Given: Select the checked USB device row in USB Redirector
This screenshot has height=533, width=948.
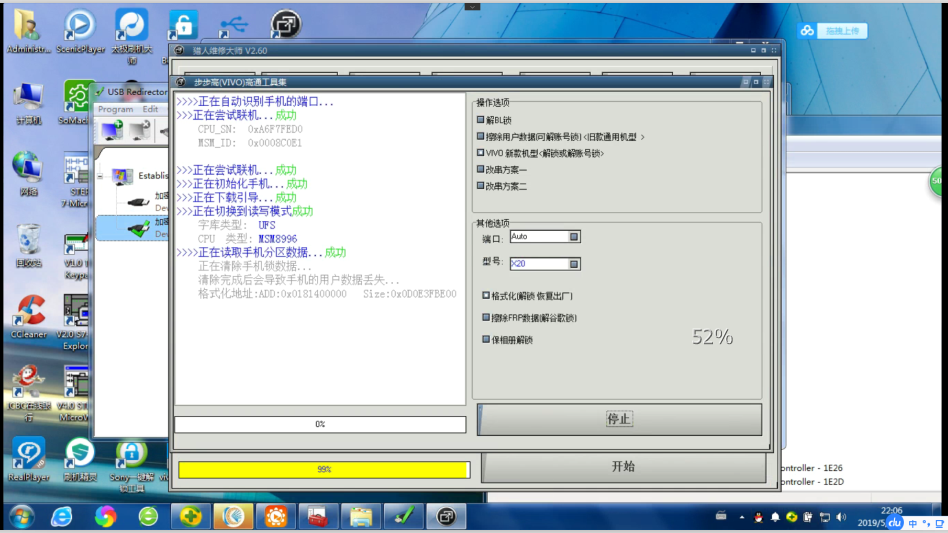Looking at the screenshot, I should (x=132, y=228).
